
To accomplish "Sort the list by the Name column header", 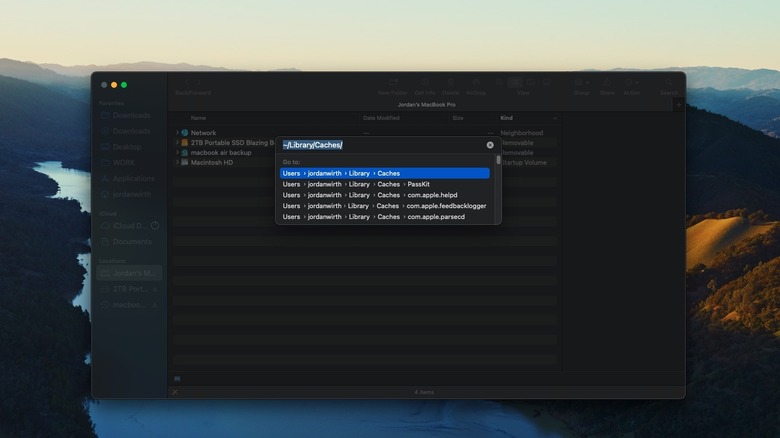I will click(198, 118).
